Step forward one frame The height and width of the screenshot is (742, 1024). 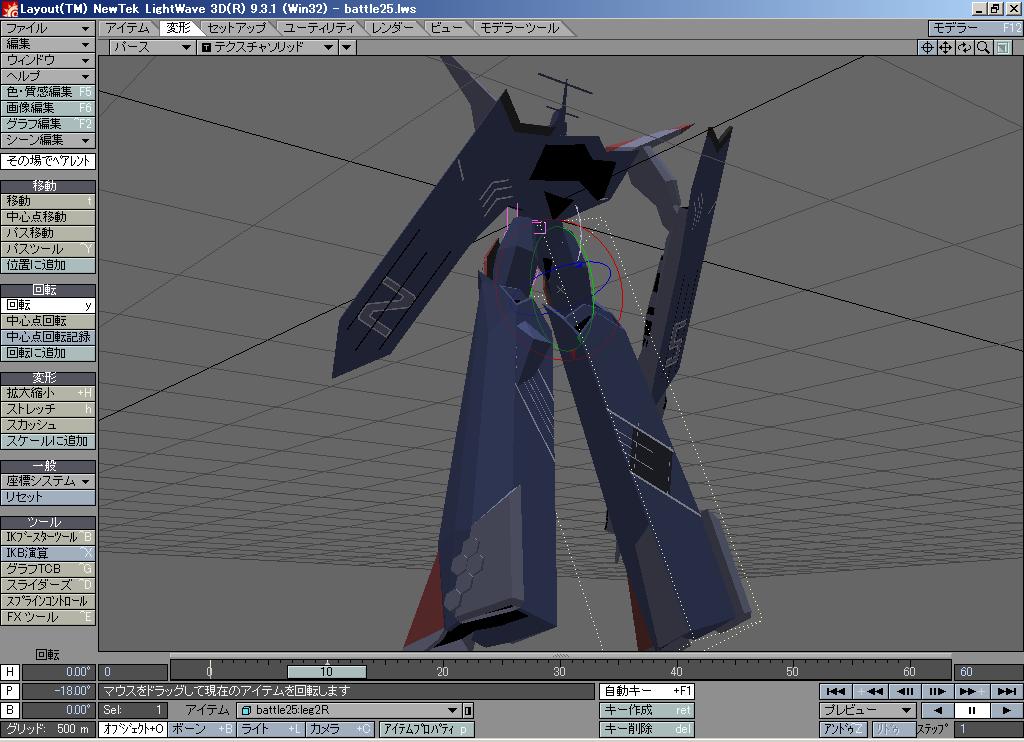(938, 691)
